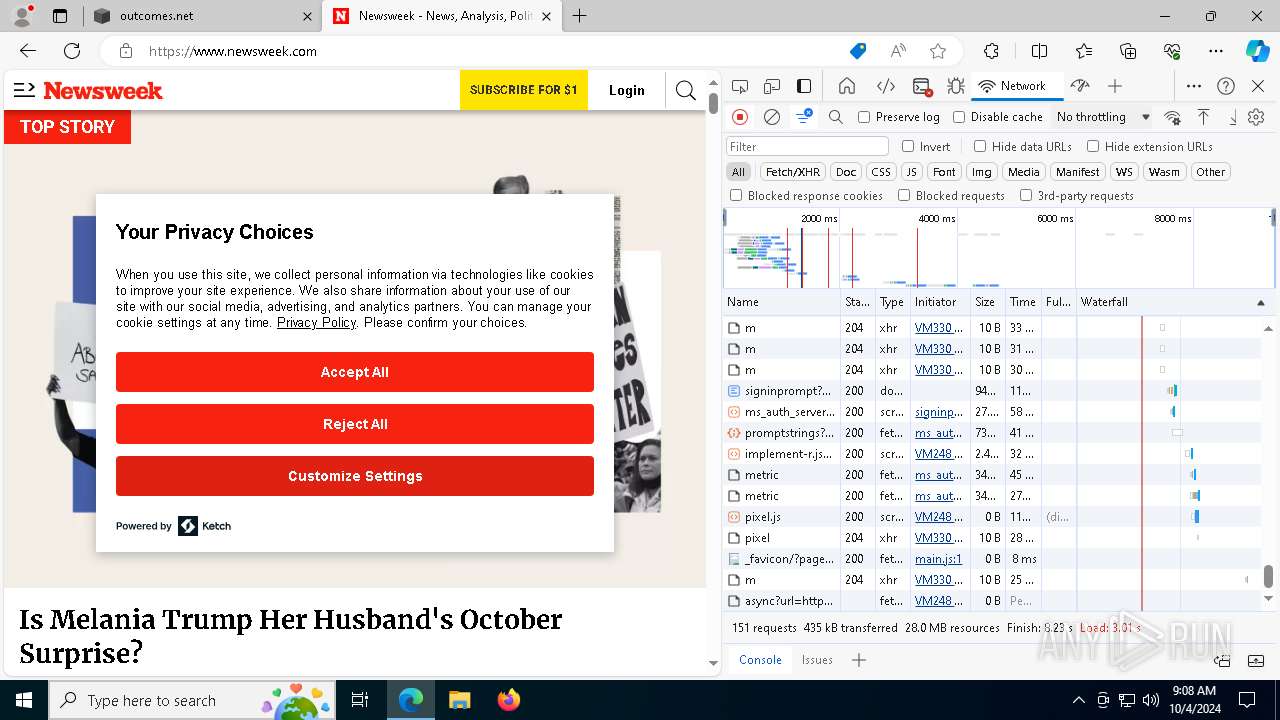Screen dimensions: 1280x720
Task: Check Hide data URLs
Action: [x=980, y=146]
